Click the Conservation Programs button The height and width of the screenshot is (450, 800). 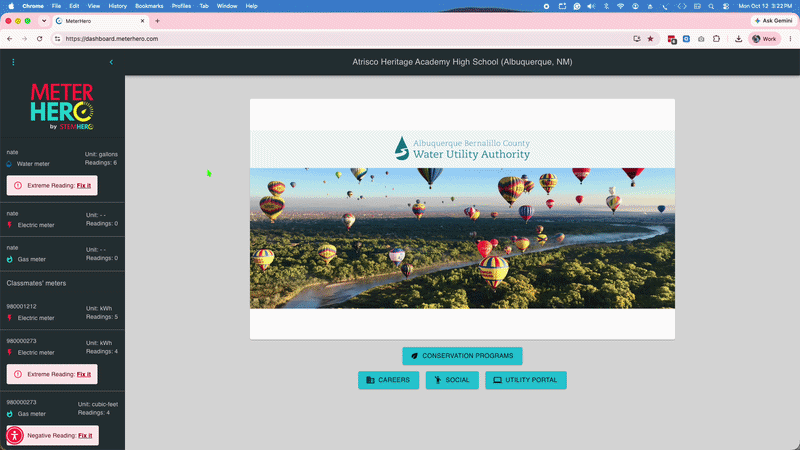[x=462, y=356]
